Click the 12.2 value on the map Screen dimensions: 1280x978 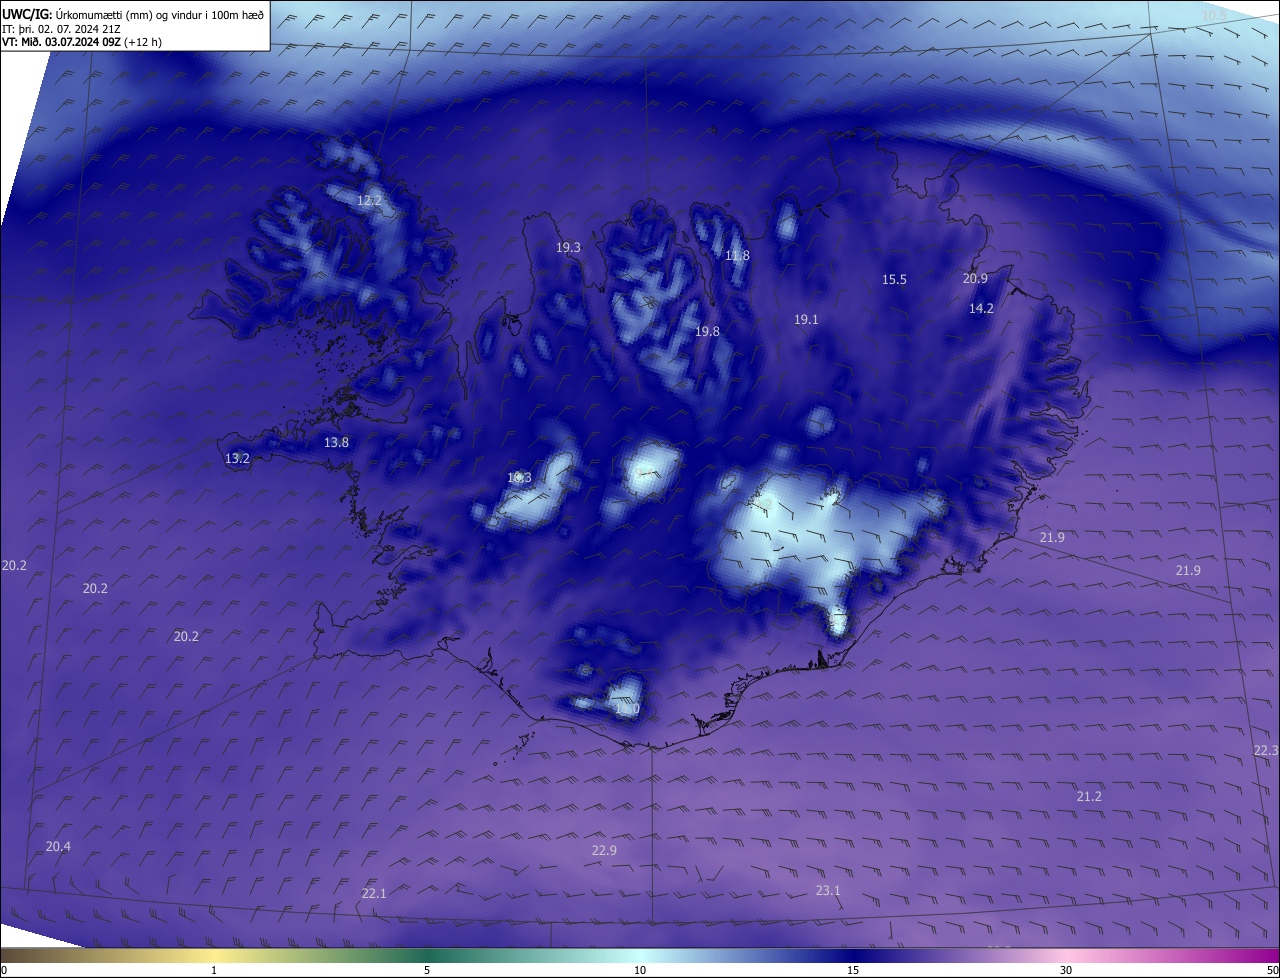tap(369, 200)
